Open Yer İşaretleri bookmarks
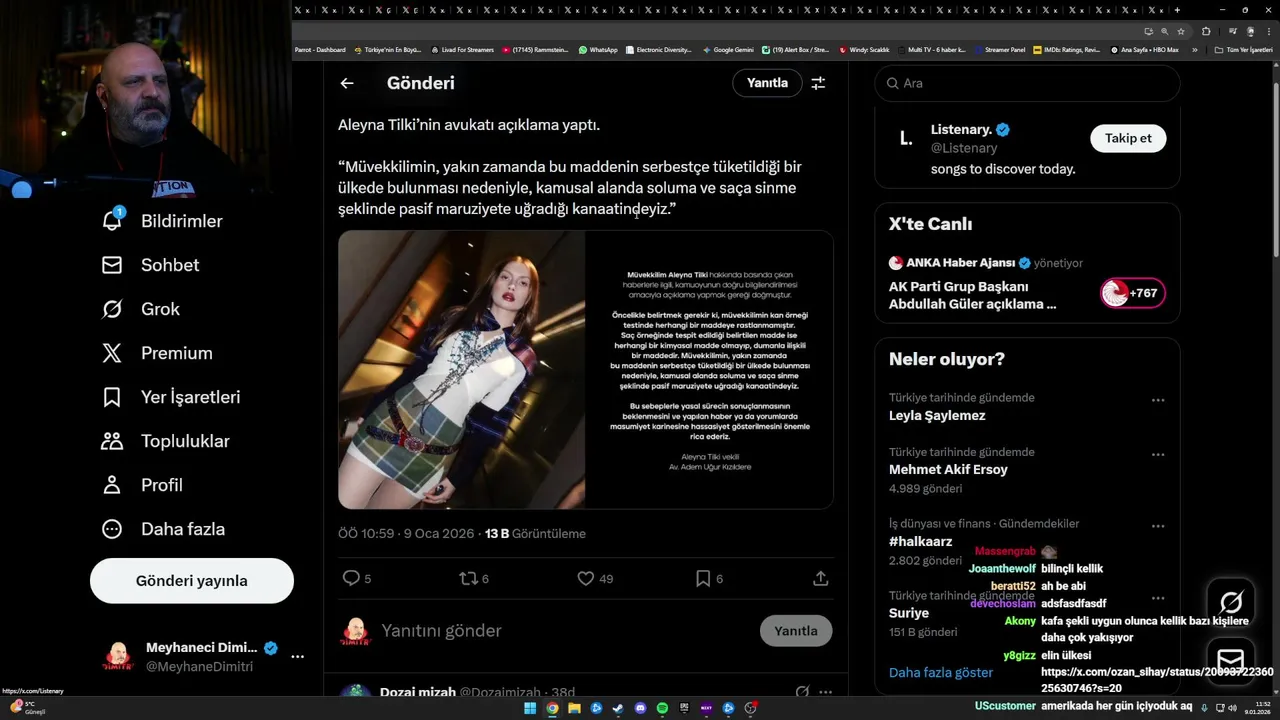The image size is (1280, 720). (x=171, y=397)
